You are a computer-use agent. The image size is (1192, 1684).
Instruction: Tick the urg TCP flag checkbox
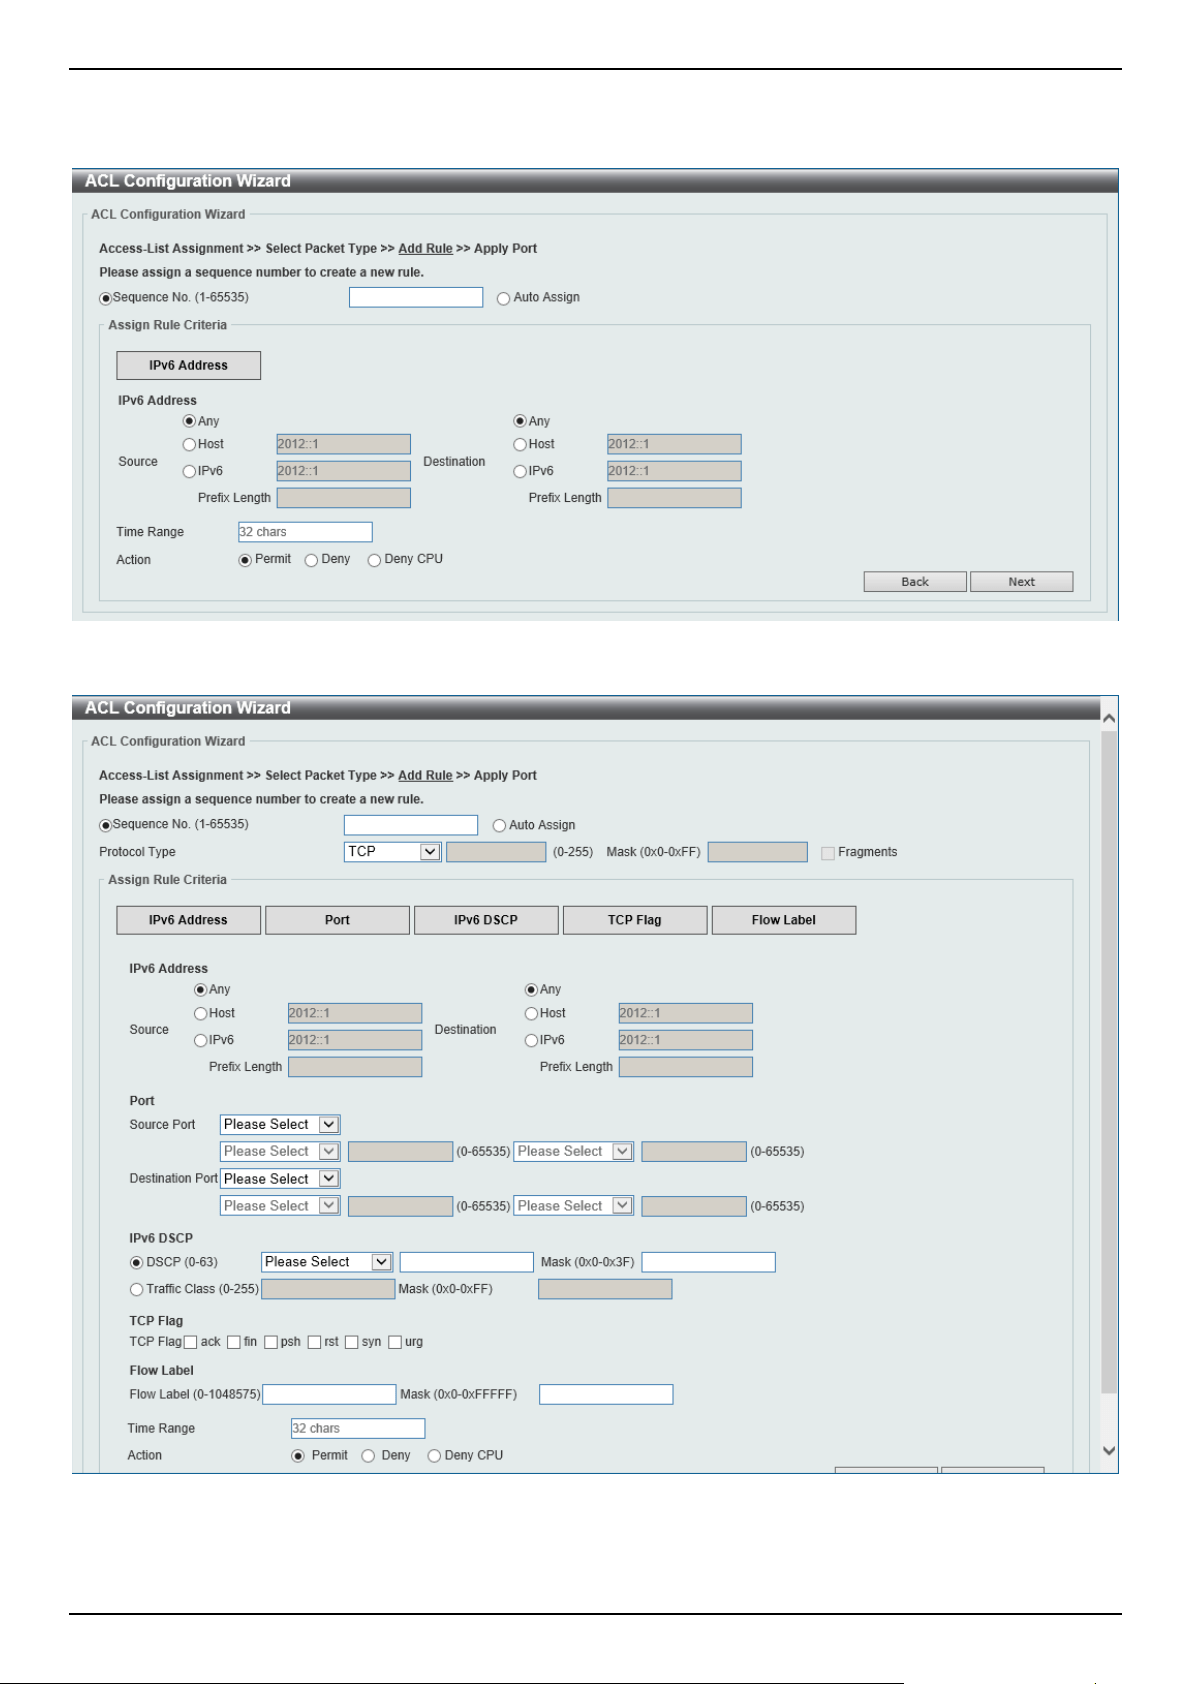(395, 1342)
